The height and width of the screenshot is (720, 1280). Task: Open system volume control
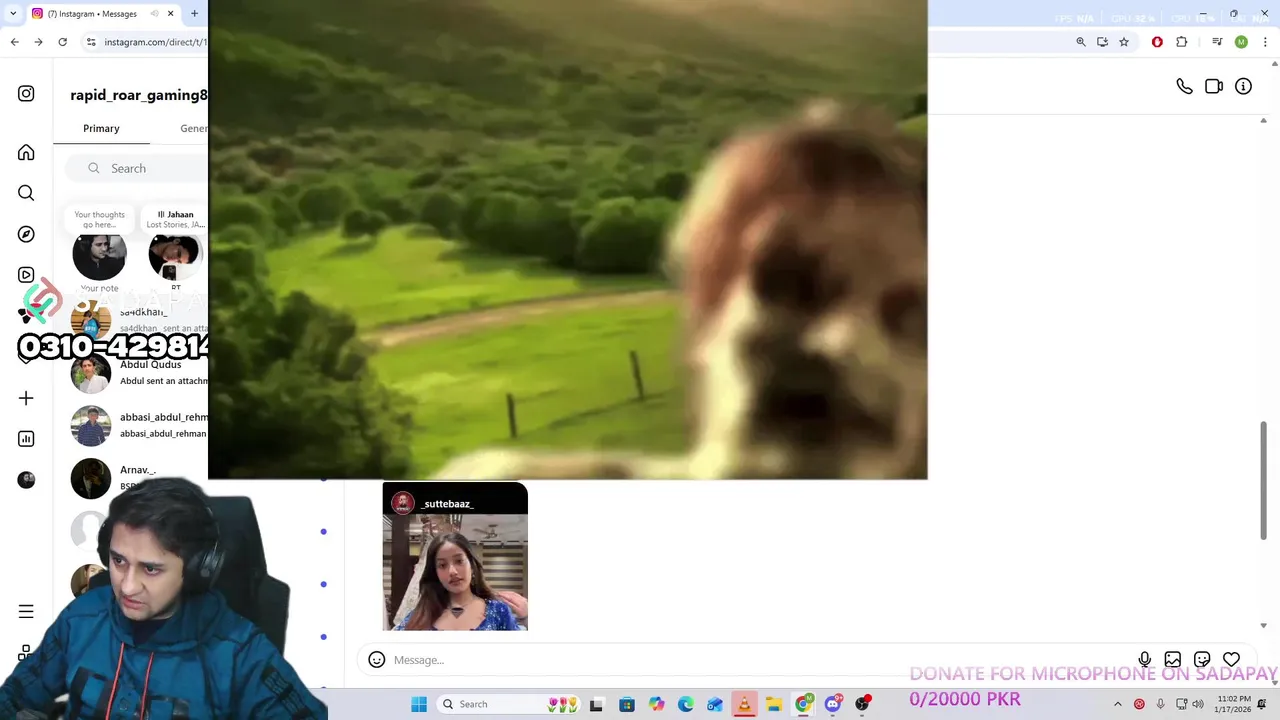coord(1198,704)
